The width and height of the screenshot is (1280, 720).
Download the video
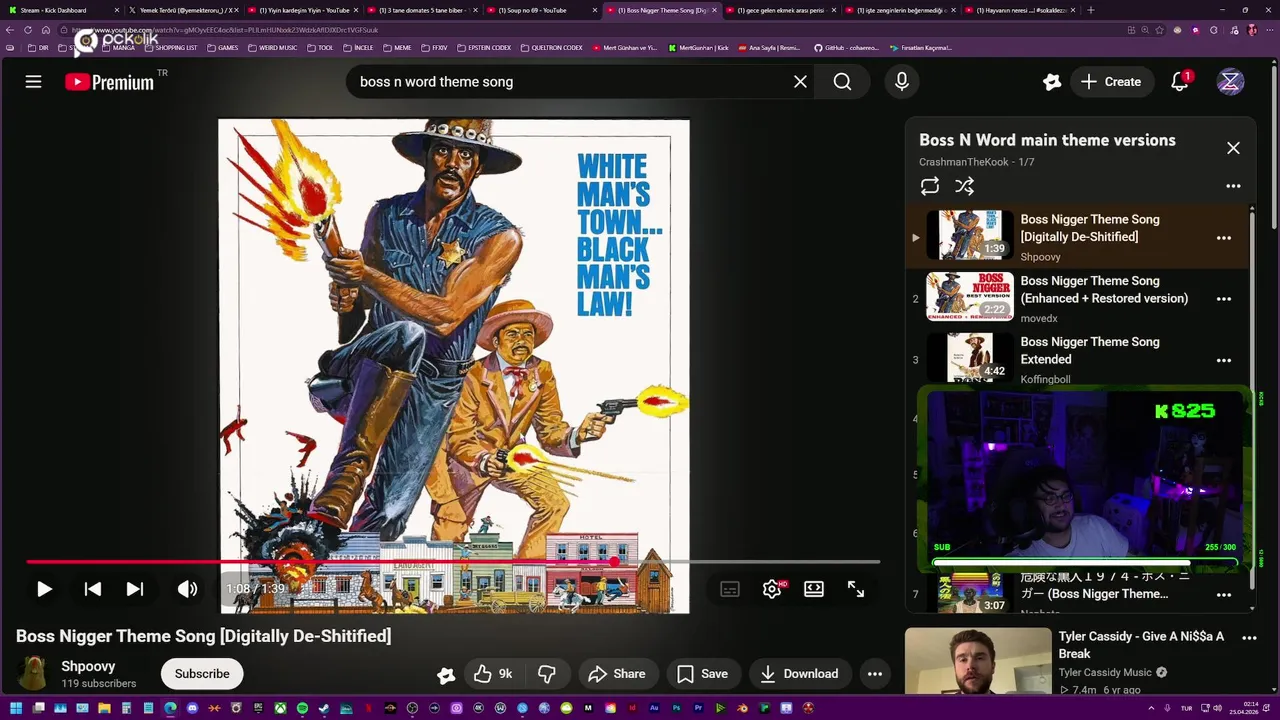pyautogui.click(x=800, y=674)
